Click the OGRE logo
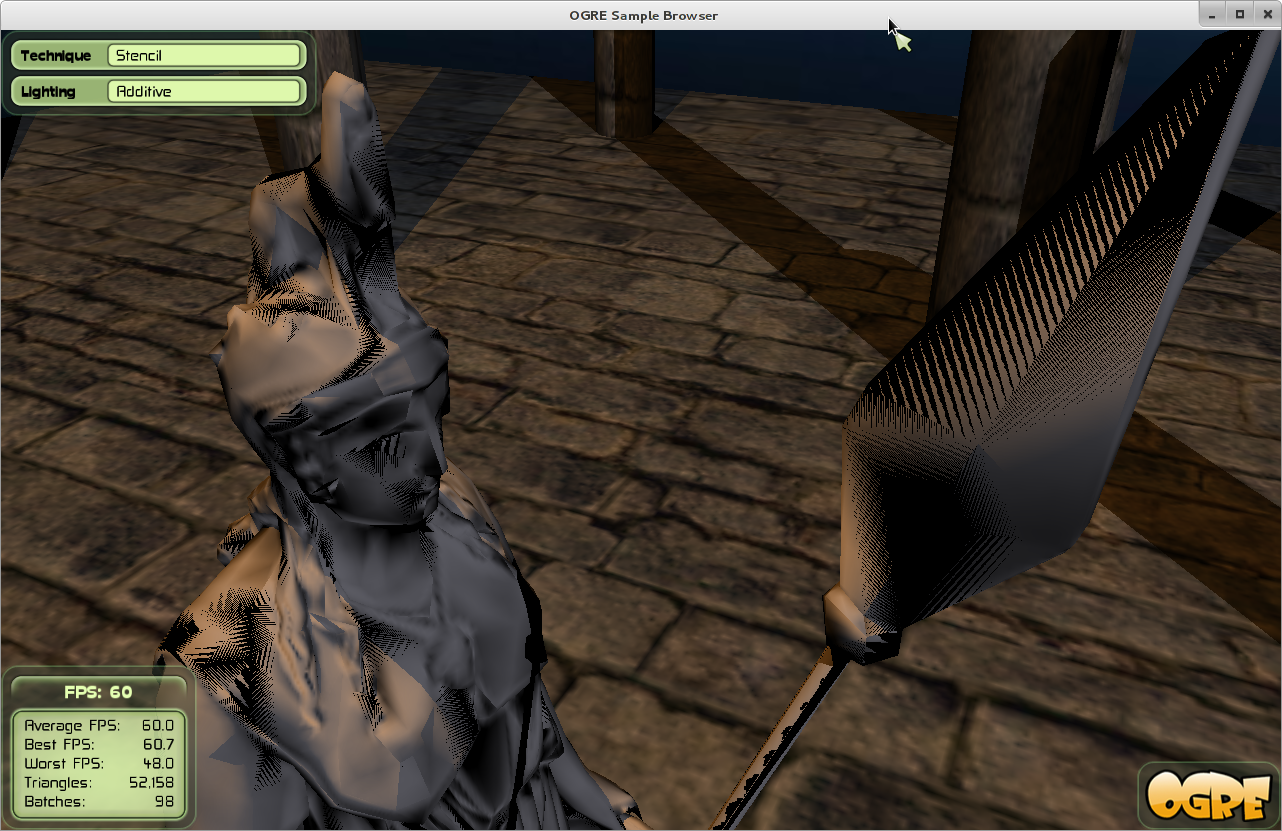Image resolution: width=1282 pixels, height=831 pixels. (x=1208, y=795)
